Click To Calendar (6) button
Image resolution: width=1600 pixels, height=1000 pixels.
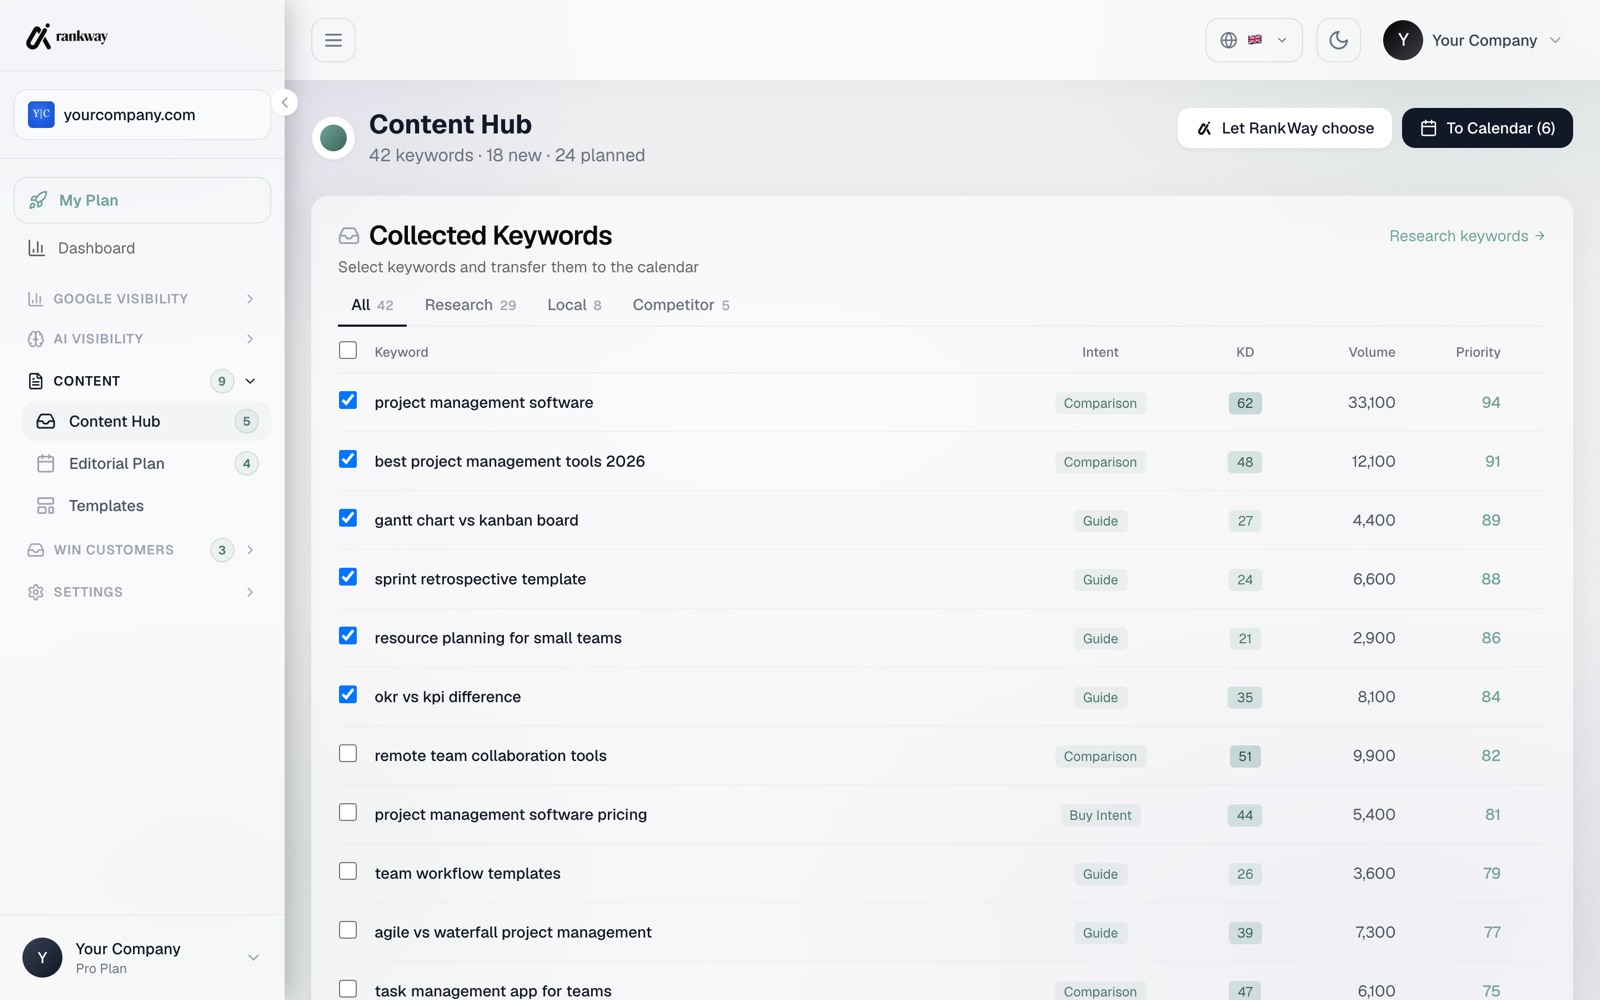click(1487, 128)
